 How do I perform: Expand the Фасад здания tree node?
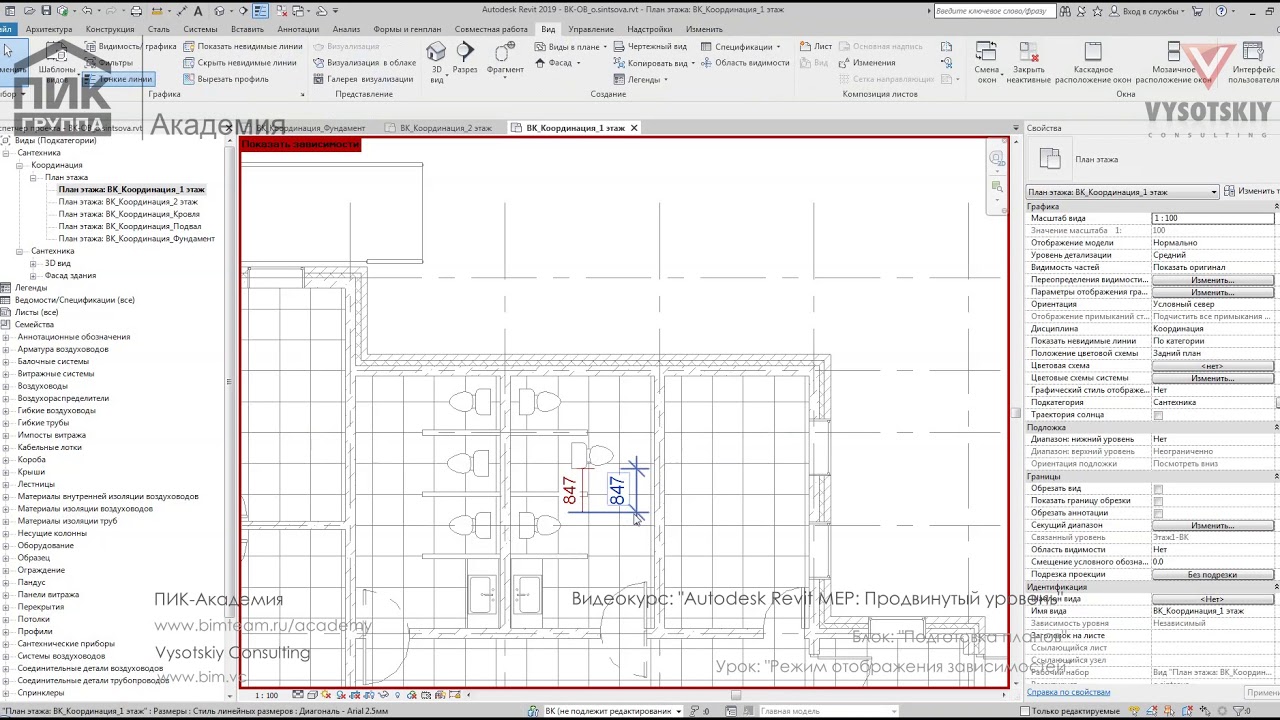coord(33,275)
